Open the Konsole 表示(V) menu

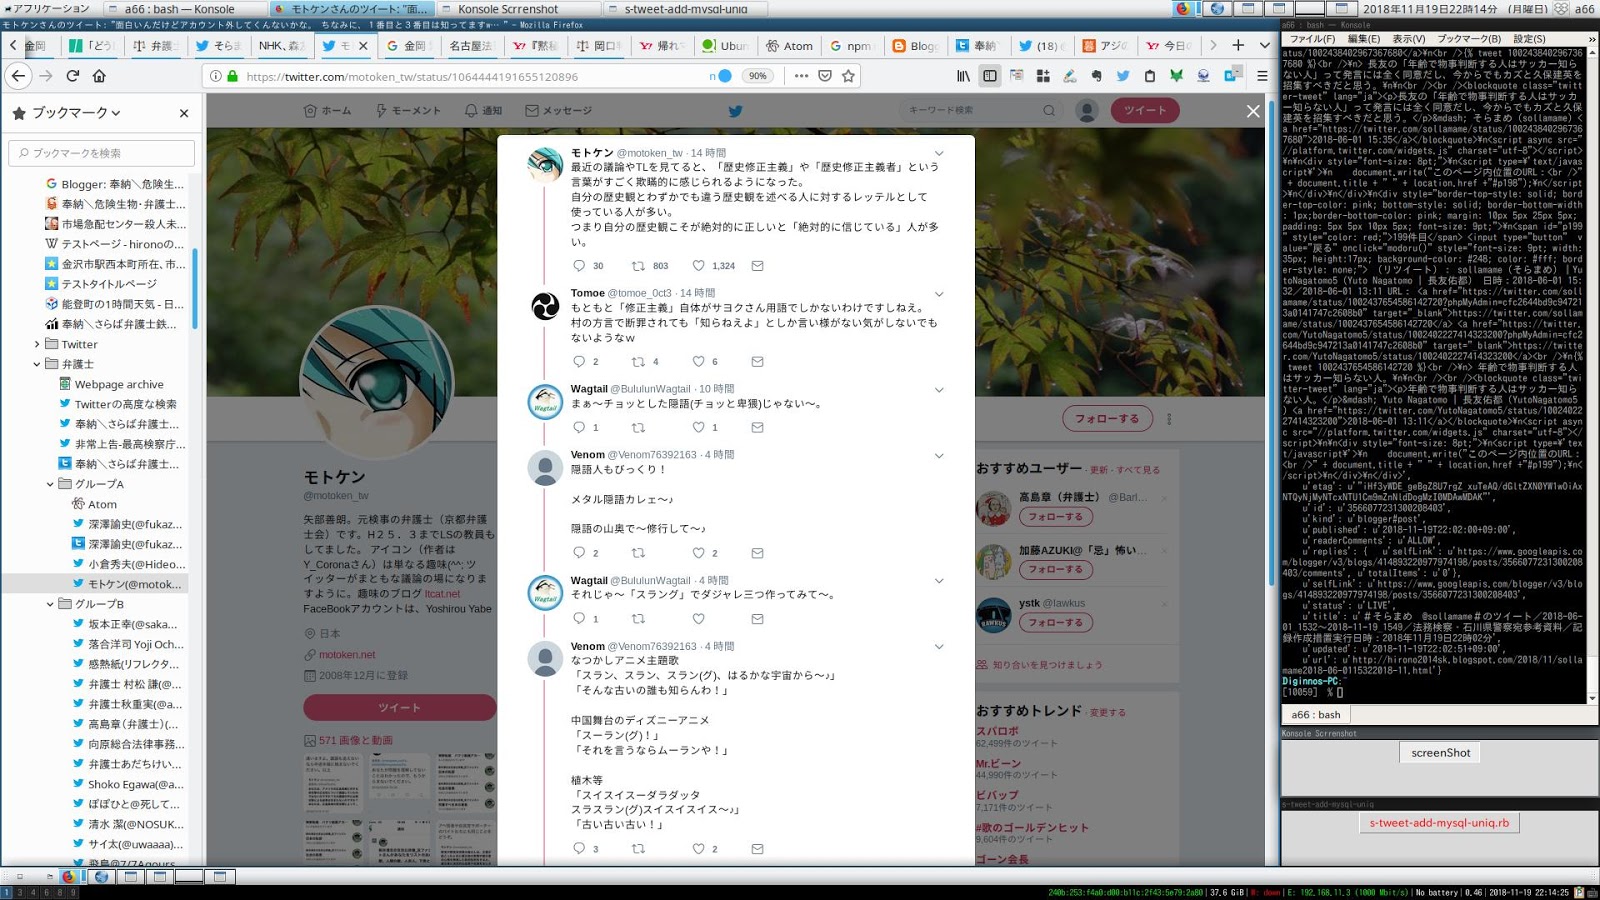point(1408,39)
